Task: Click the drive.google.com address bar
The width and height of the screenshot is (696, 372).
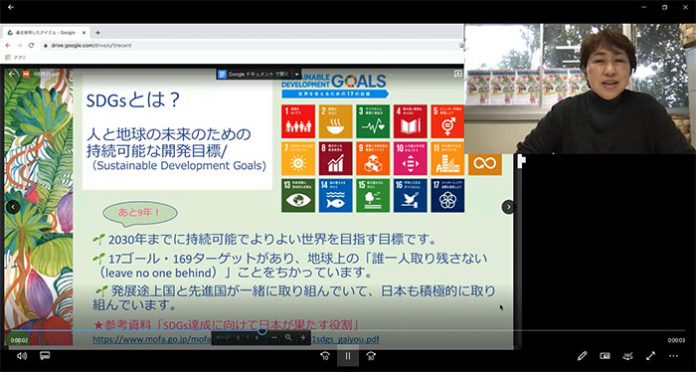Action: 251,45
